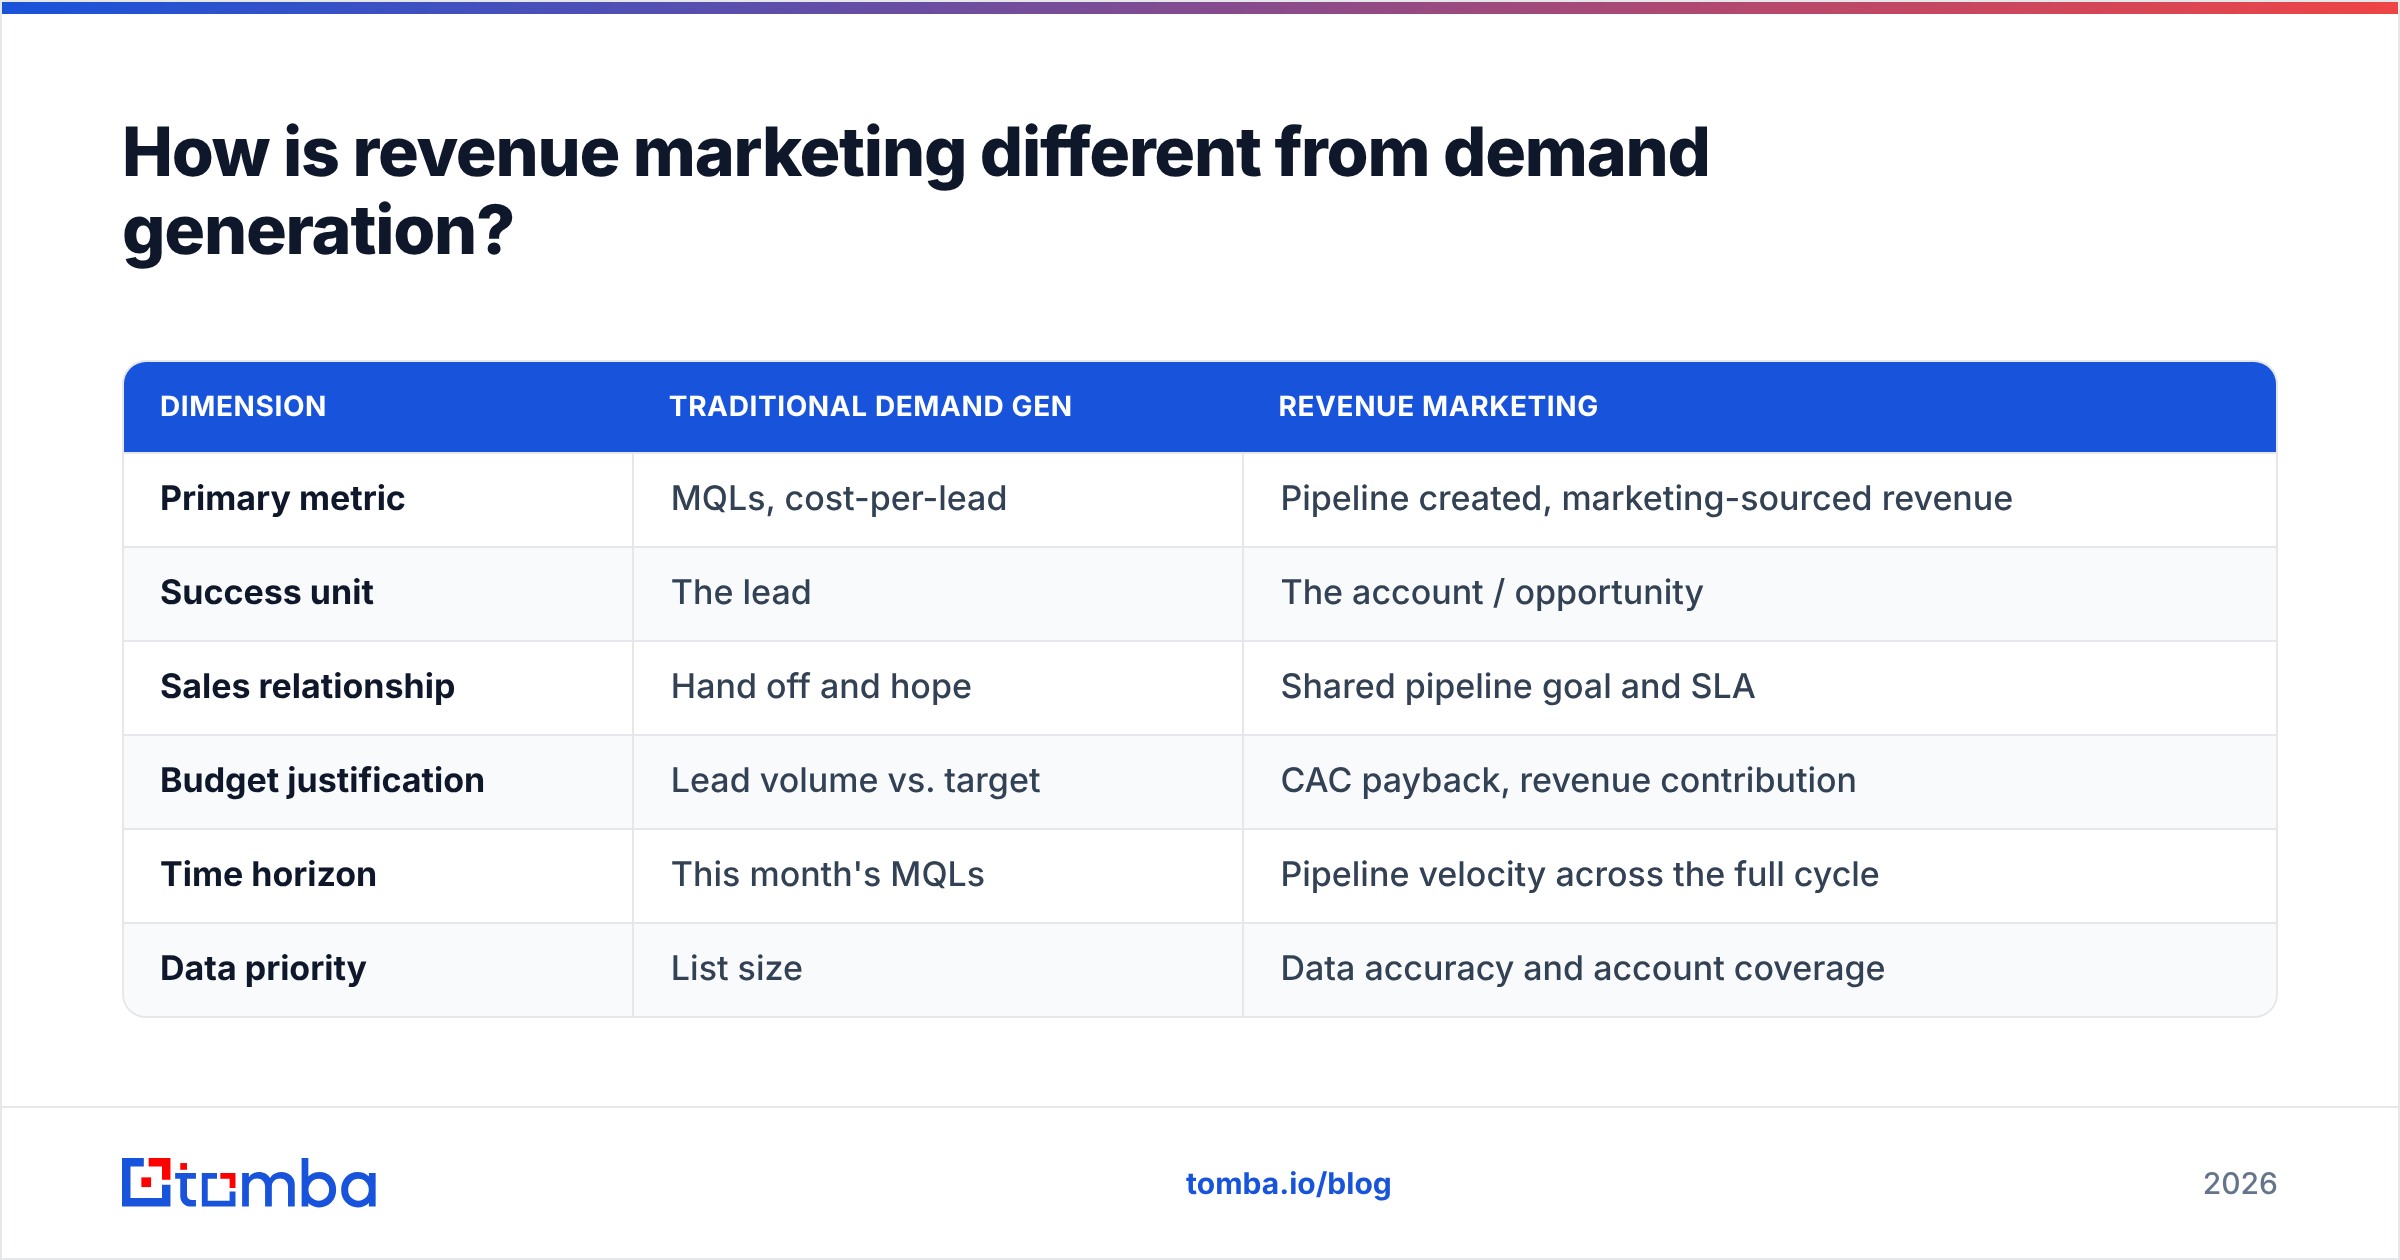Open the tomba.io/blog link
This screenshot has width=2400, height=1260.
coord(1288,1184)
